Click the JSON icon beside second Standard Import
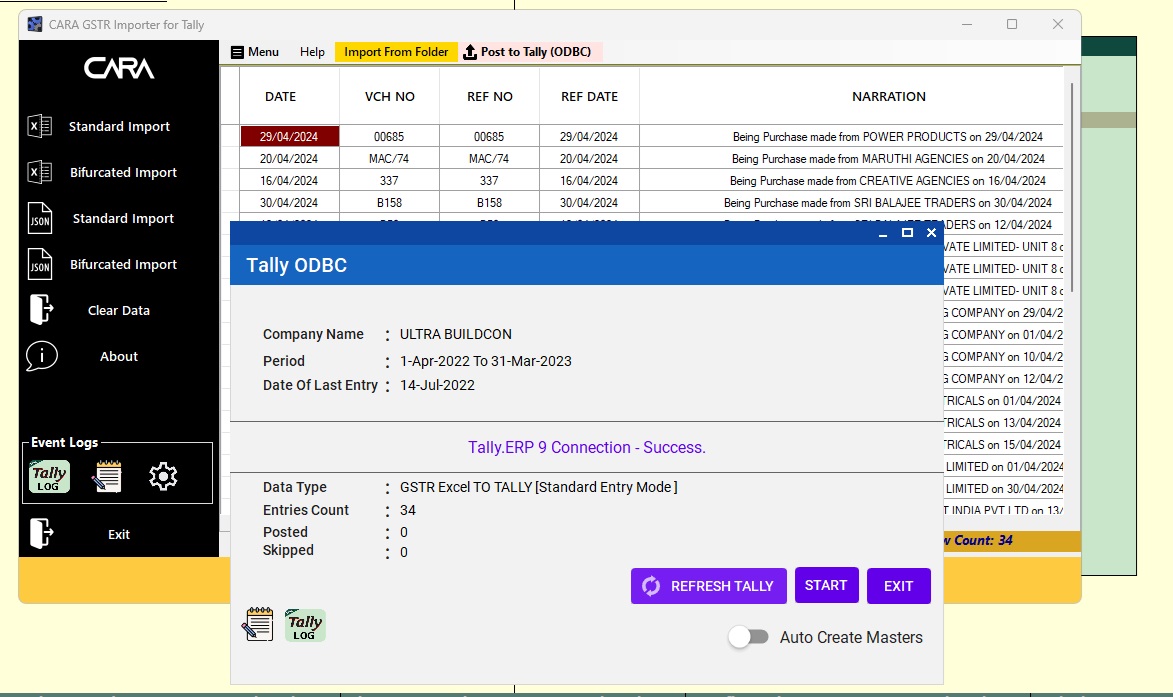Image resolution: width=1173 pixels, height=697 pixels. coord(39,219)
